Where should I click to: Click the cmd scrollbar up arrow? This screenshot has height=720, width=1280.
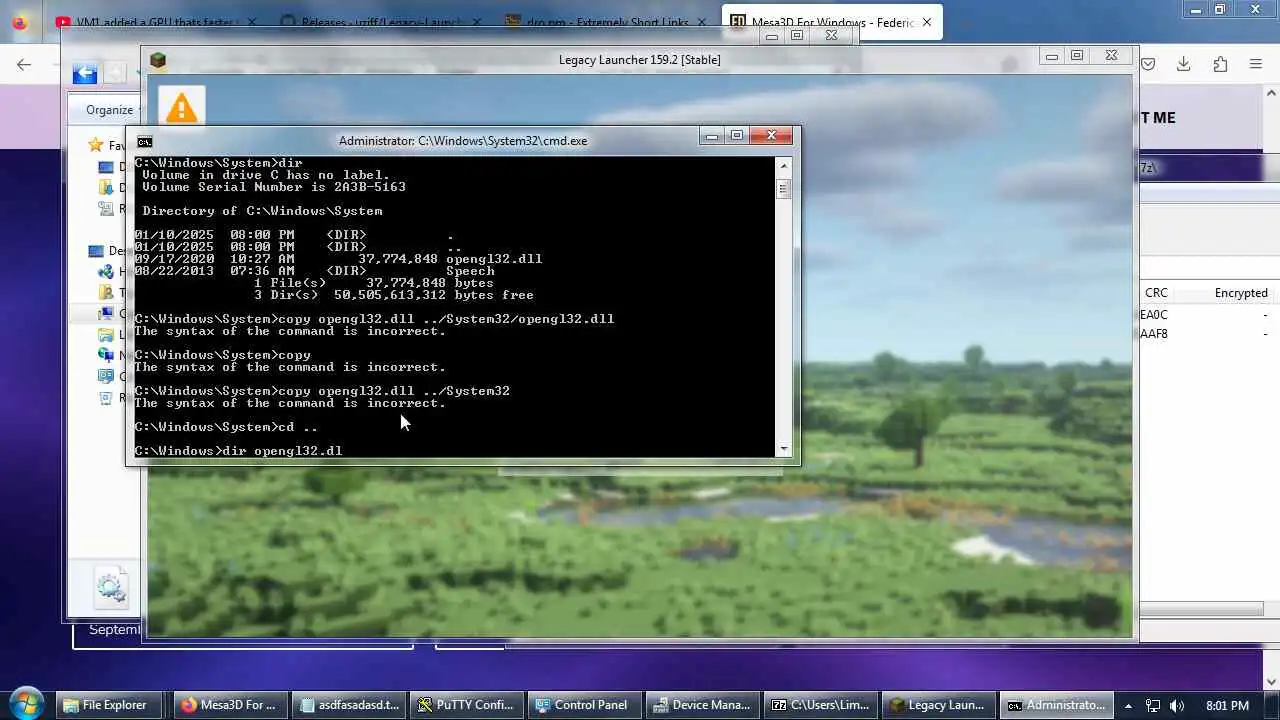point(784,165)
